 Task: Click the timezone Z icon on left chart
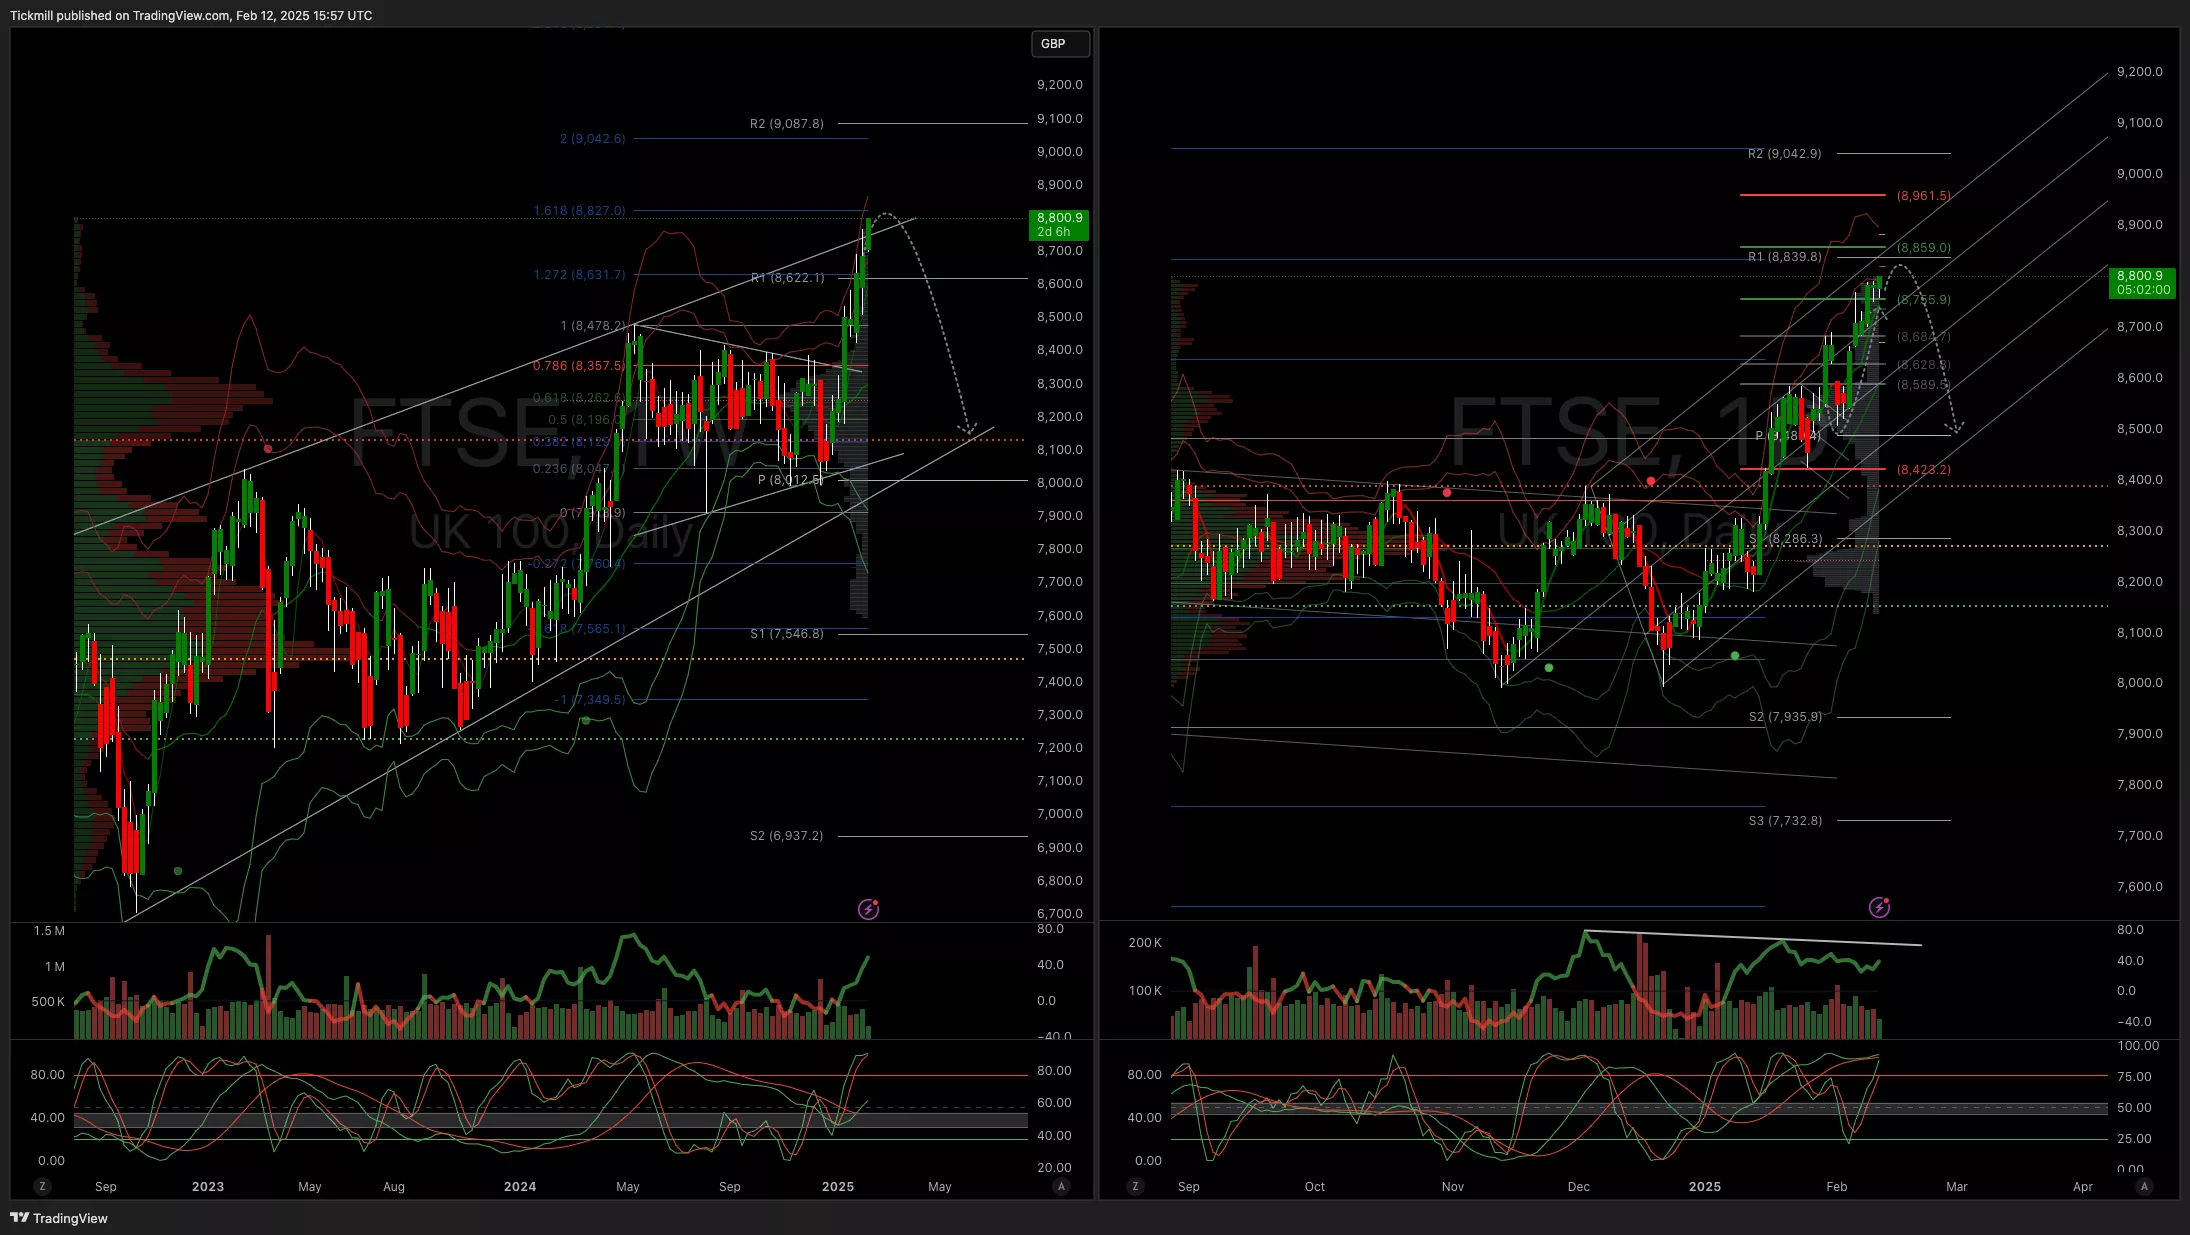[x=42, y=1186]
